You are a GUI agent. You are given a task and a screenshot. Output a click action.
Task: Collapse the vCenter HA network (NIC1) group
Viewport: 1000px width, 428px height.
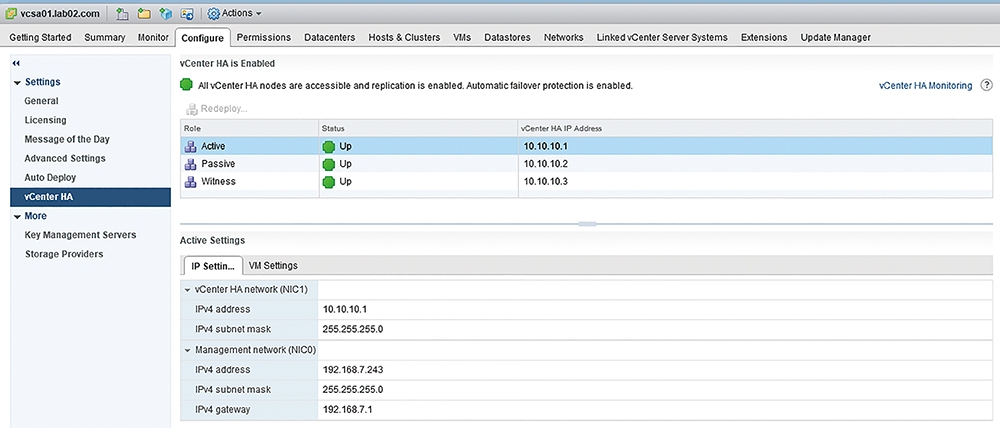click(x=188, y=290)
